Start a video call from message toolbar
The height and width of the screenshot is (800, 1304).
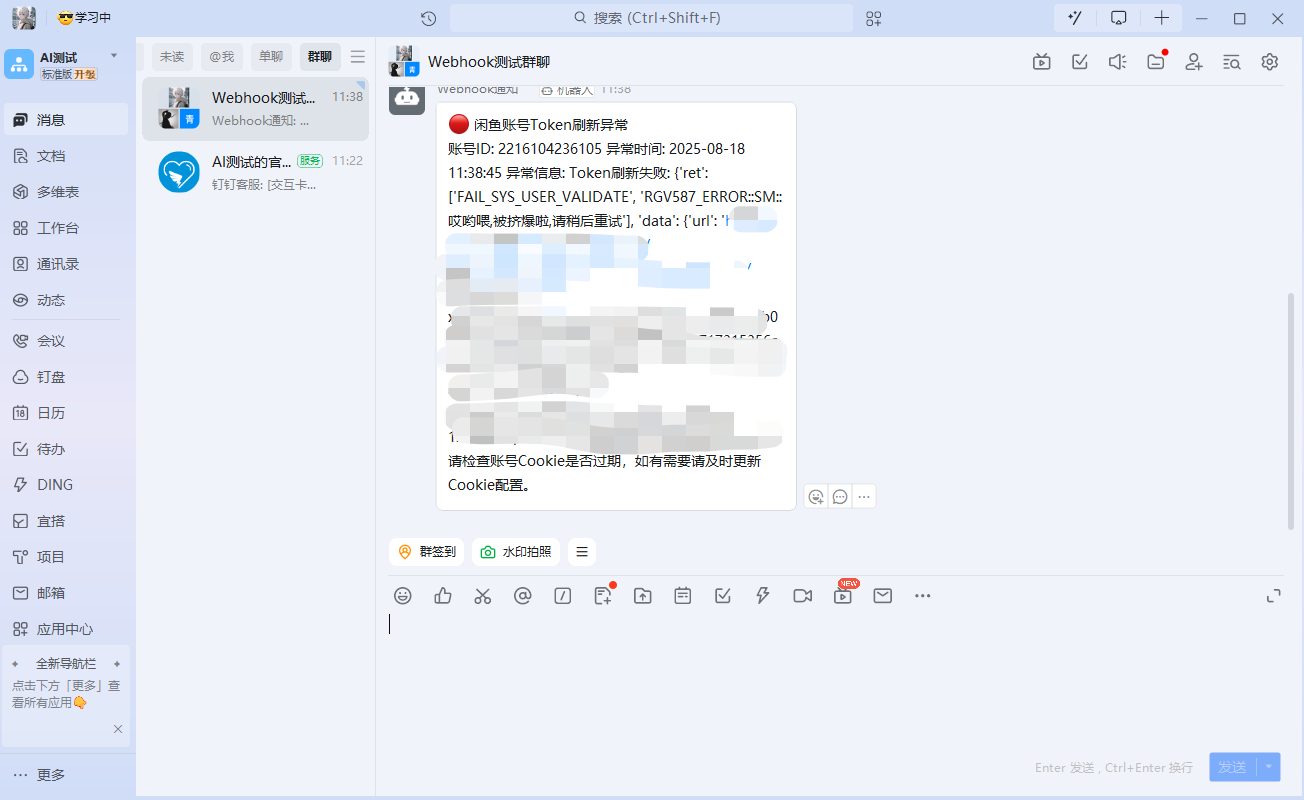(802, 596)
